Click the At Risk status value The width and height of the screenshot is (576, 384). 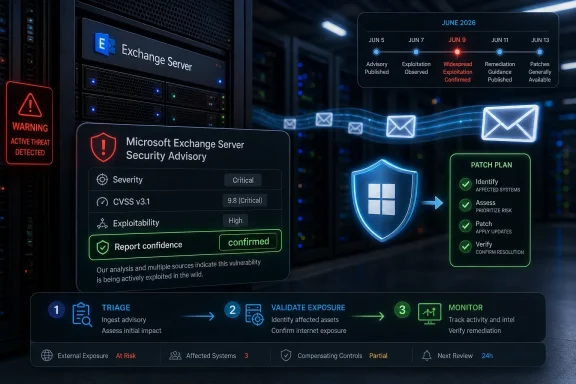tap(126, 356)
